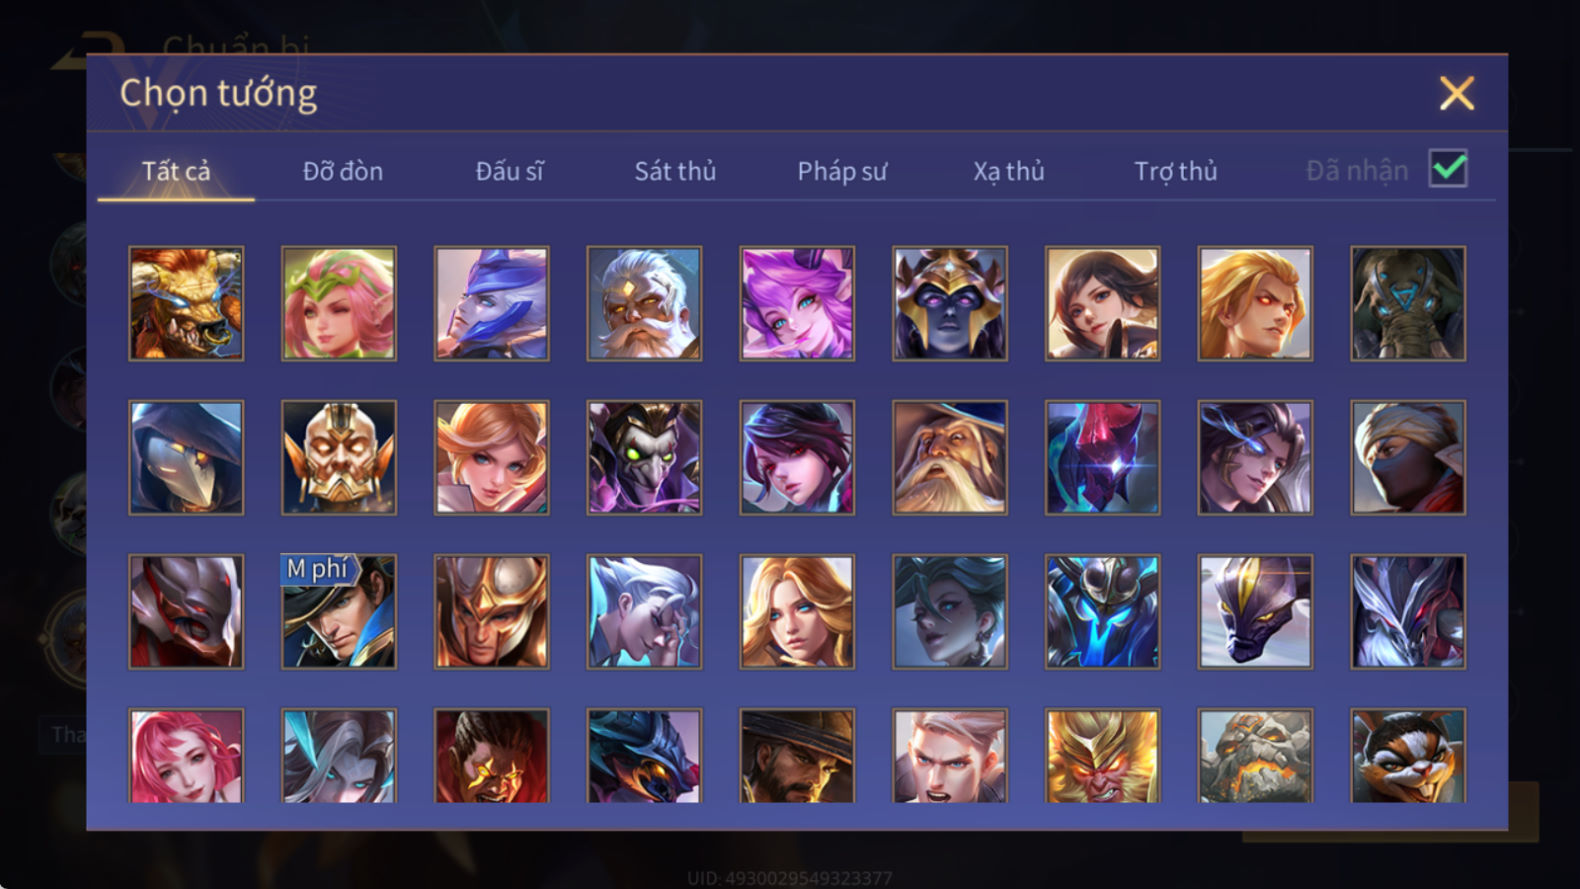The height and width of the screenshot is (889, 1580).
Task: Toggle the Đã nhận checkbox
Action: (1448, 169)
